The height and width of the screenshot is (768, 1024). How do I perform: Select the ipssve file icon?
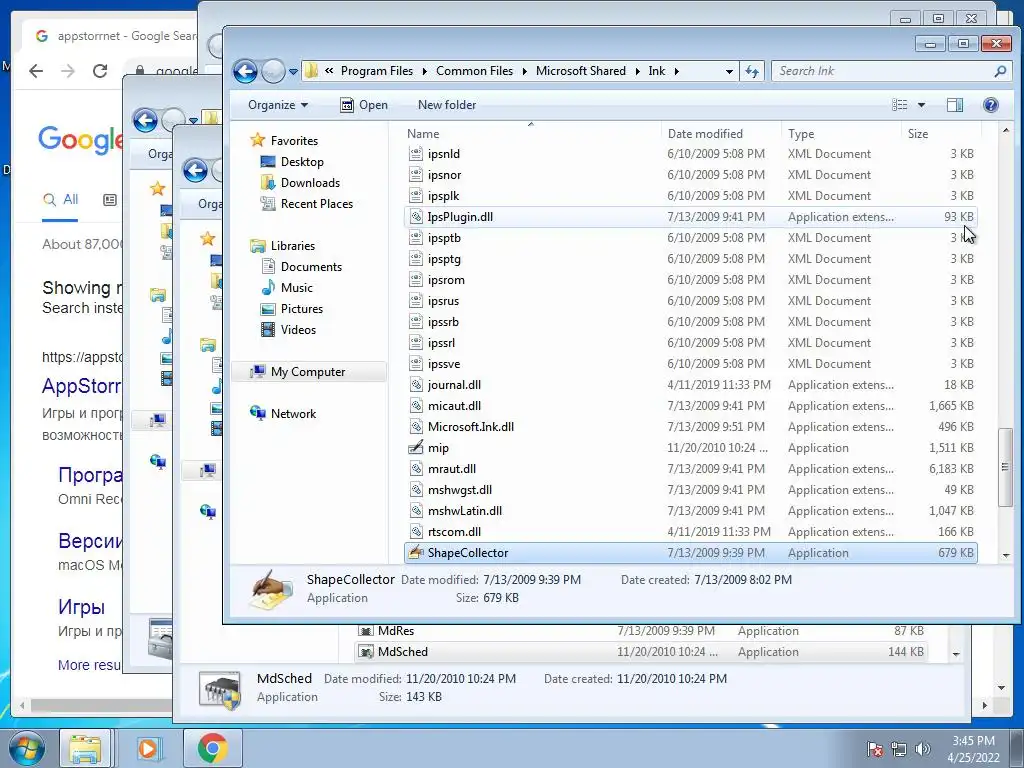pos(416,363)
